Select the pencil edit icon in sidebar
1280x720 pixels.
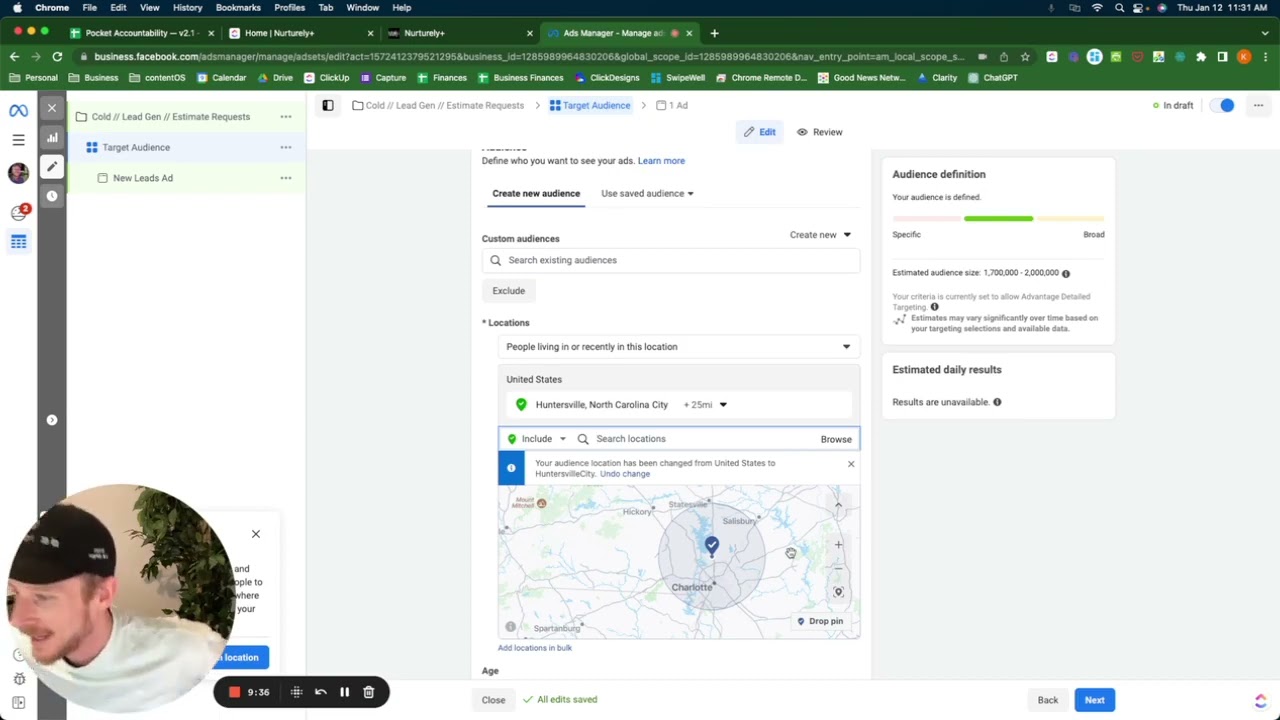pyautogui.click(x=52, y=166)
